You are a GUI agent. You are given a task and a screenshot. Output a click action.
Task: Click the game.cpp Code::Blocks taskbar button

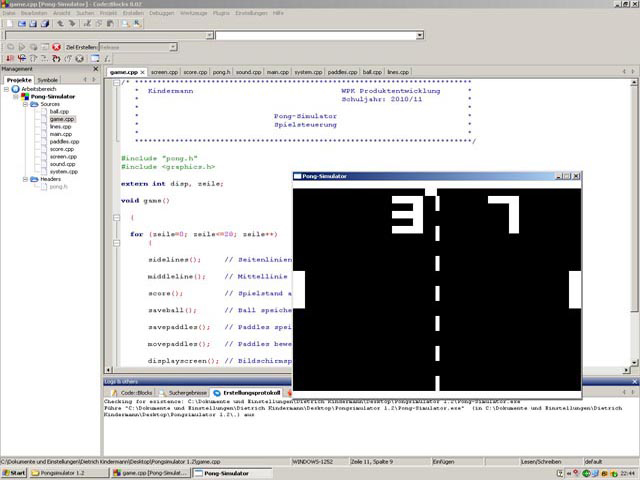tap(150, 473)
